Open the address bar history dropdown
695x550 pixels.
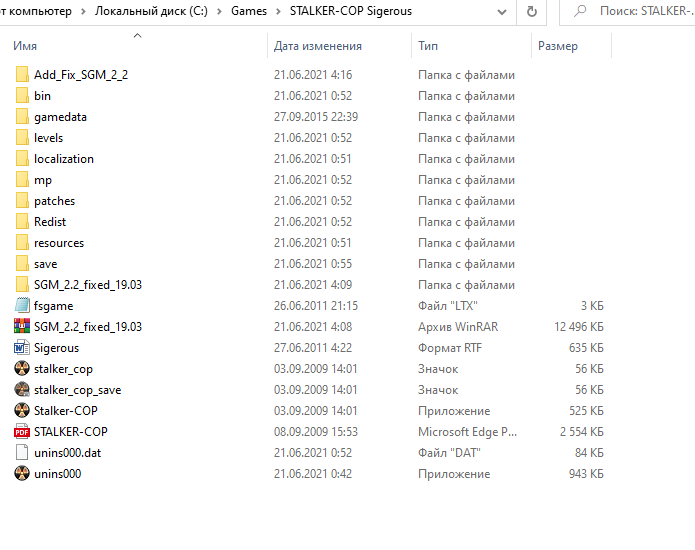point(502,12)
